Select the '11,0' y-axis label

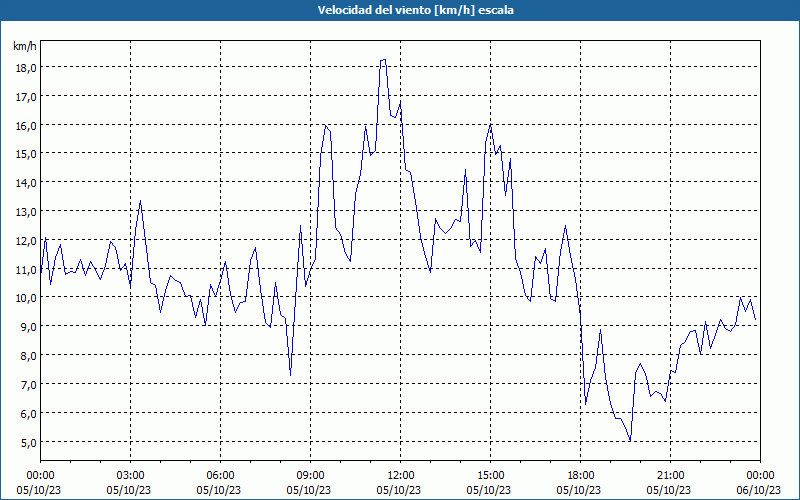pos(26,269)
